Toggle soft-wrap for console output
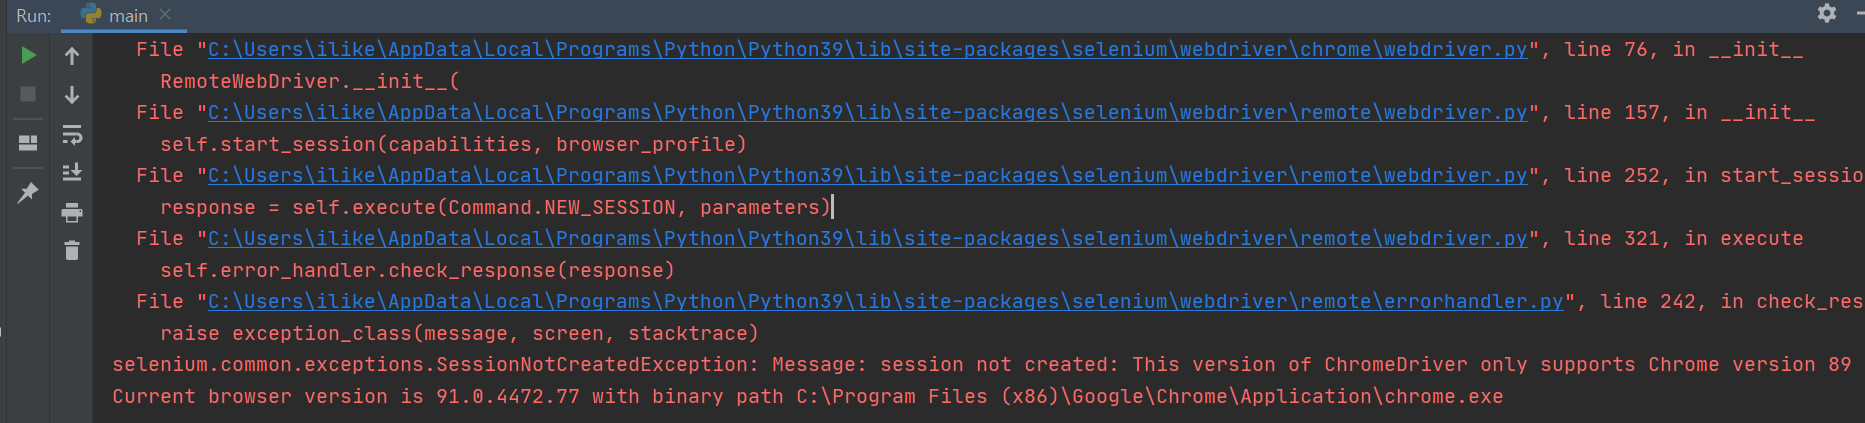Screen dimensions: 1865x423 pyautogui.click(x=72, y=134)
